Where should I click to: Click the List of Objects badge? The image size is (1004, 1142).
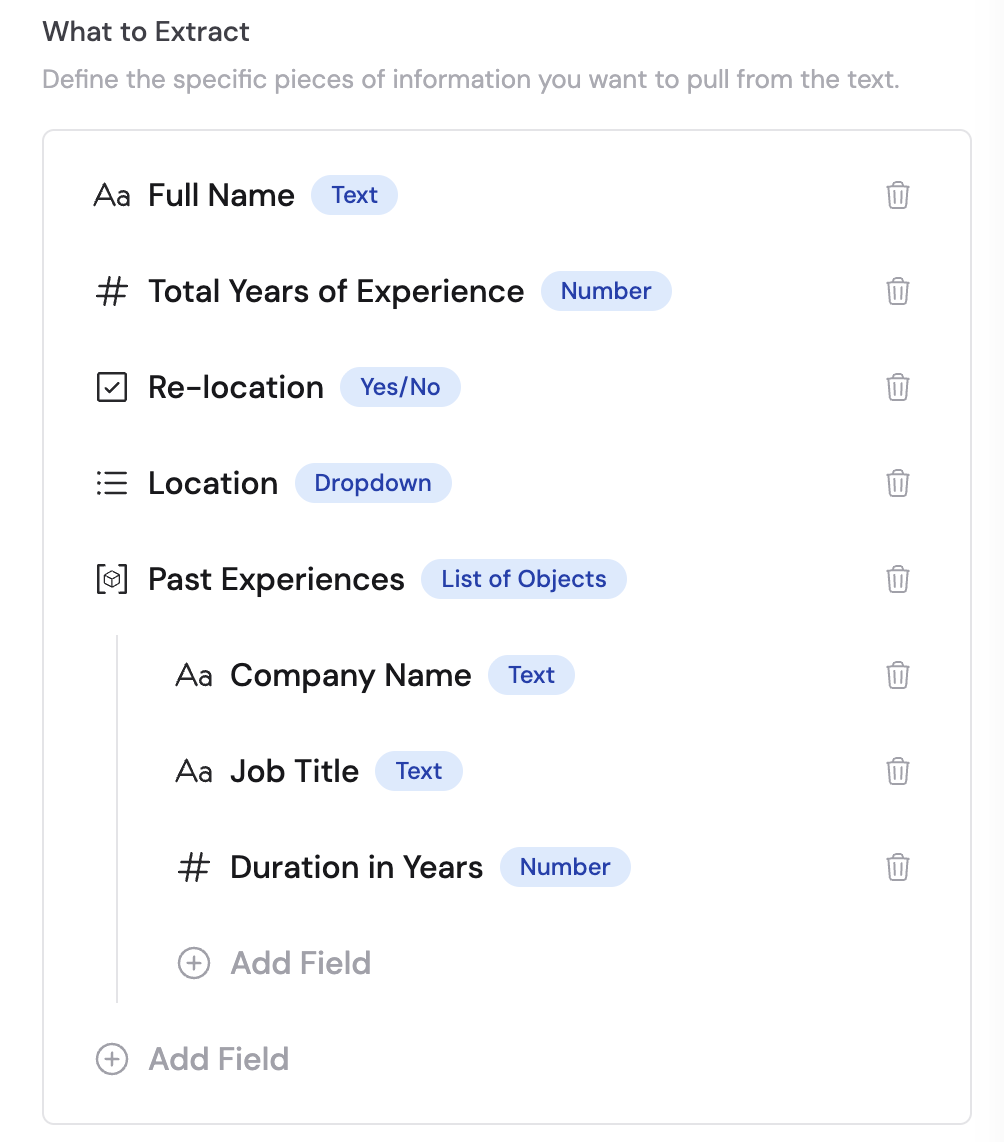524,579
